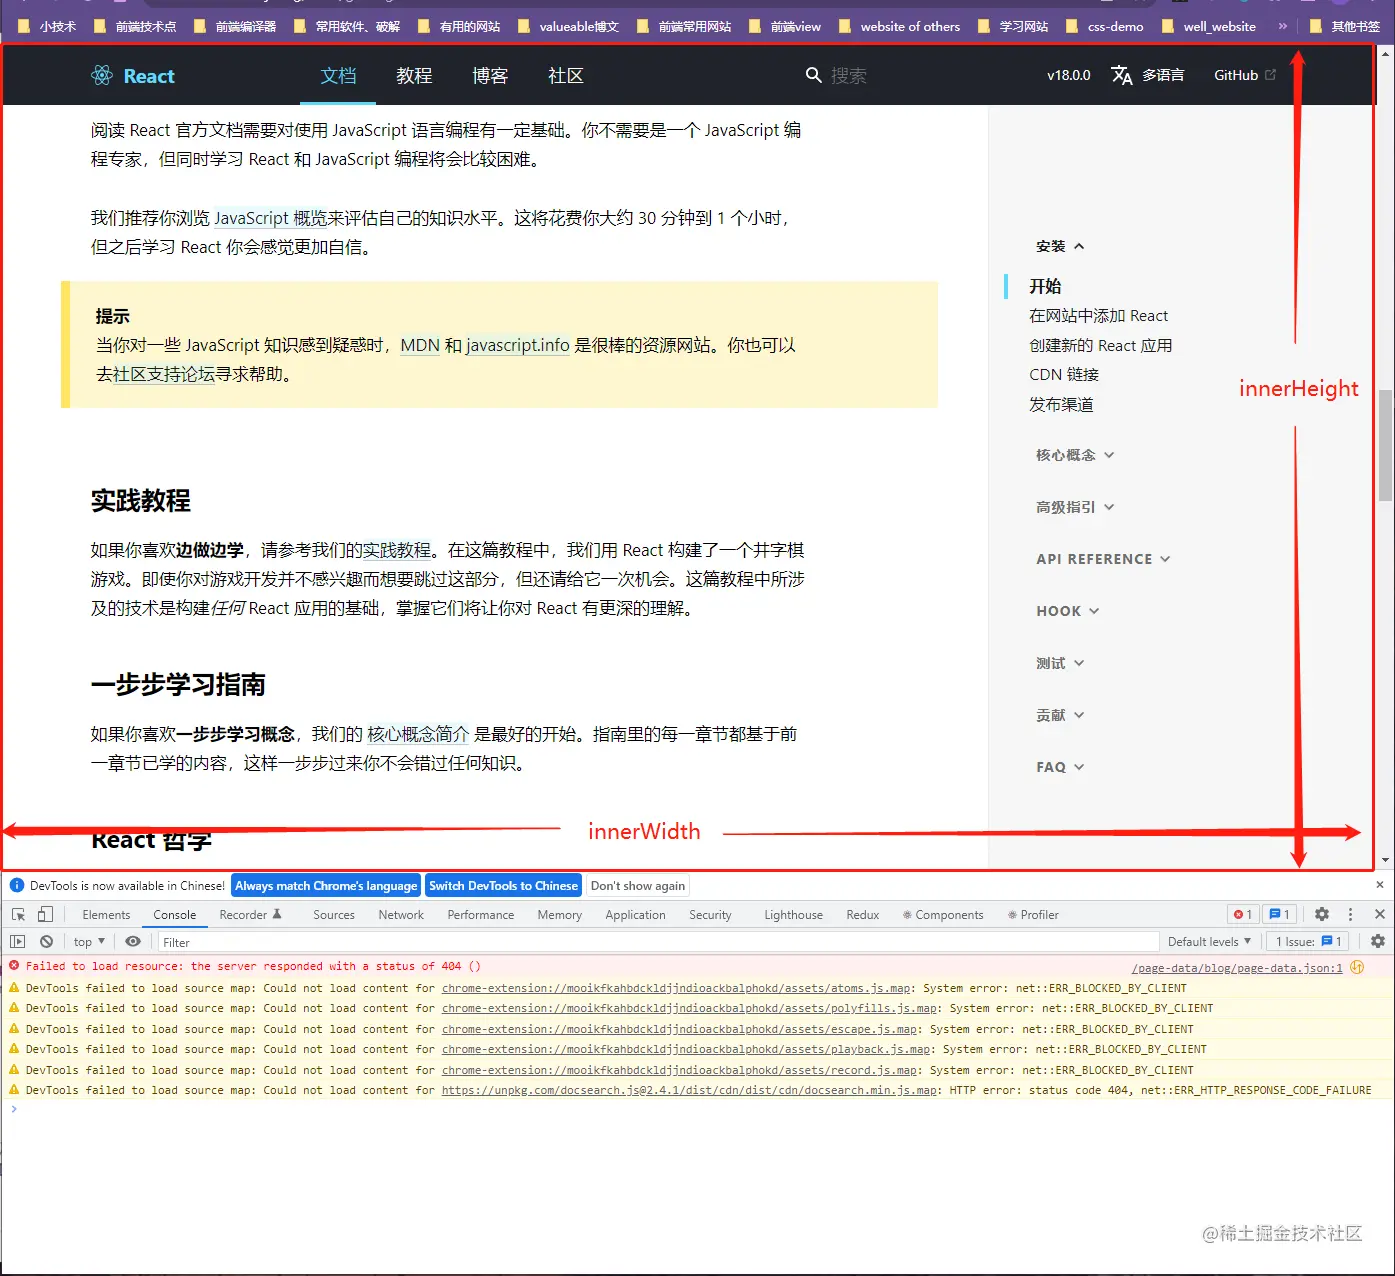The width and height of the screenshot is (1395, 1276).
Task: Toggle device toolbar emulation icon
Action: click(45, 915)
